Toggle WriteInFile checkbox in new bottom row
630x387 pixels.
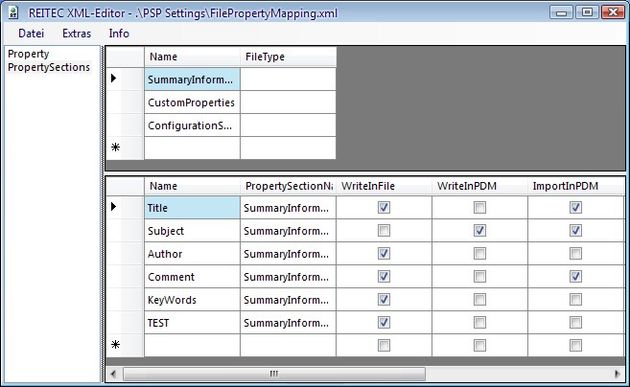[384, 345]
